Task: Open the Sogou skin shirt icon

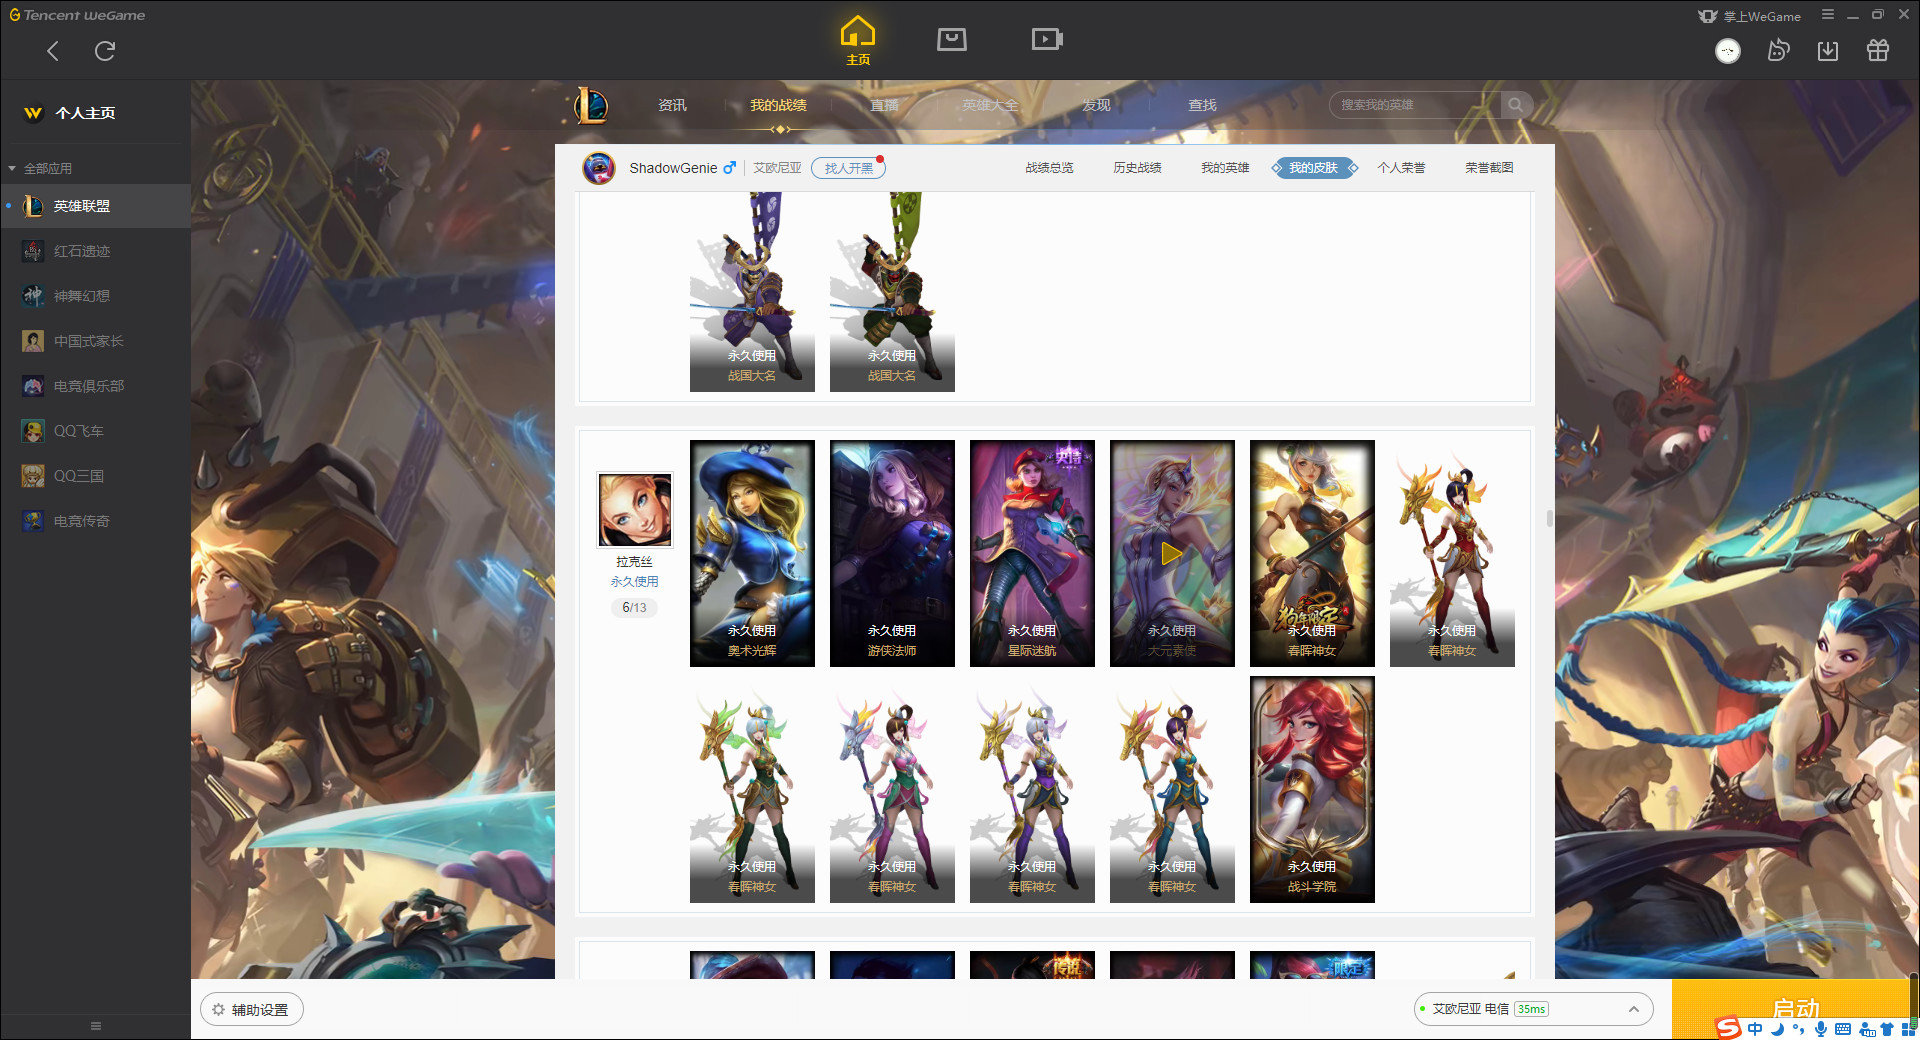Action: tap(1887, 1029)
